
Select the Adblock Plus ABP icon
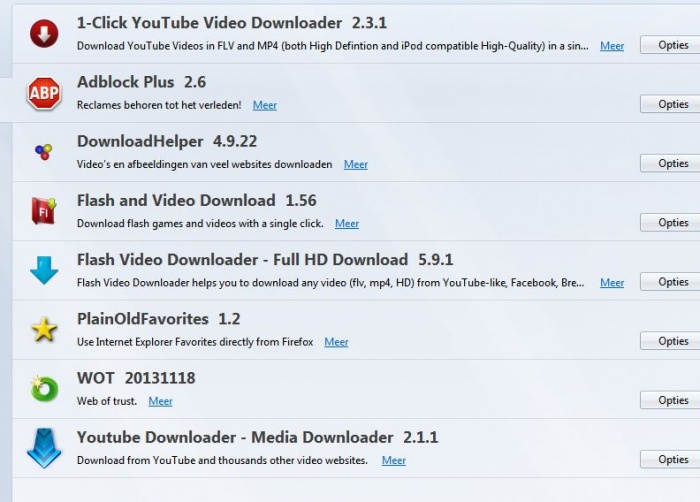44,93
